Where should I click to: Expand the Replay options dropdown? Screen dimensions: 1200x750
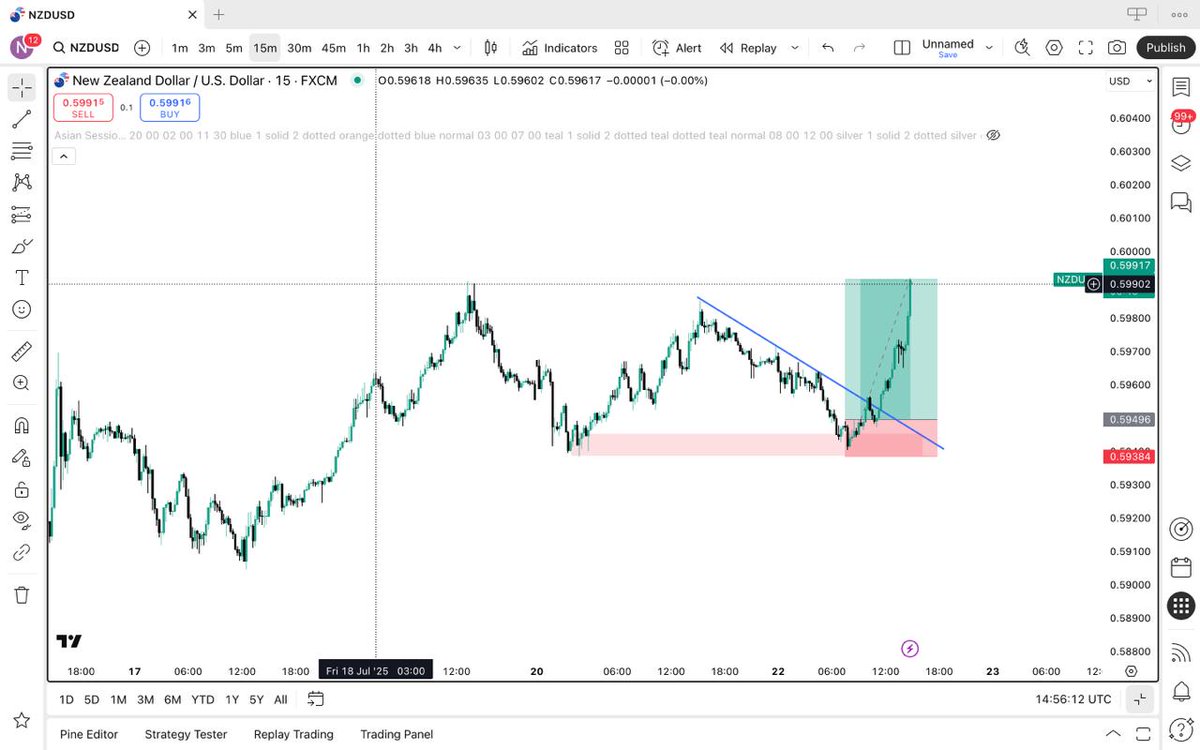pyautogui.click(x=795, y=48)
